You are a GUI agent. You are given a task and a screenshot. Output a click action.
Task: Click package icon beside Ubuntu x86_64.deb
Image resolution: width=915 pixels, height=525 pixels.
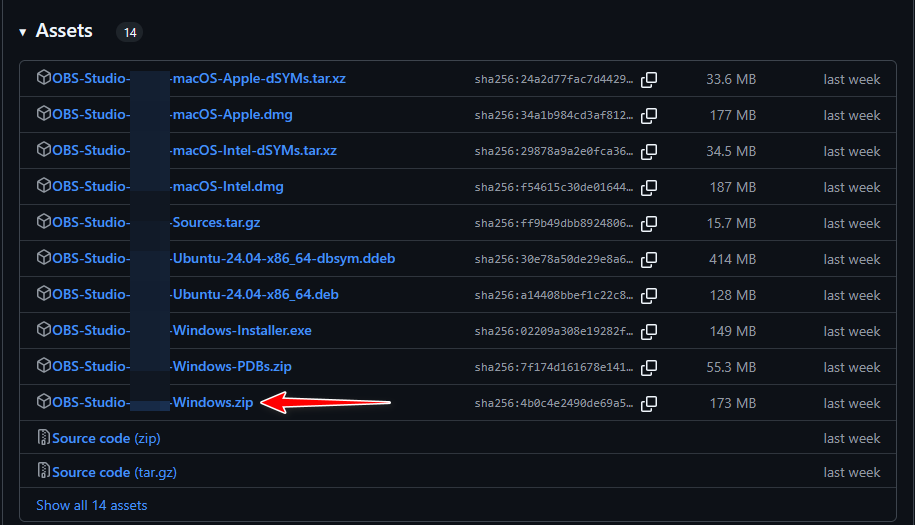[x=44, y=293]
